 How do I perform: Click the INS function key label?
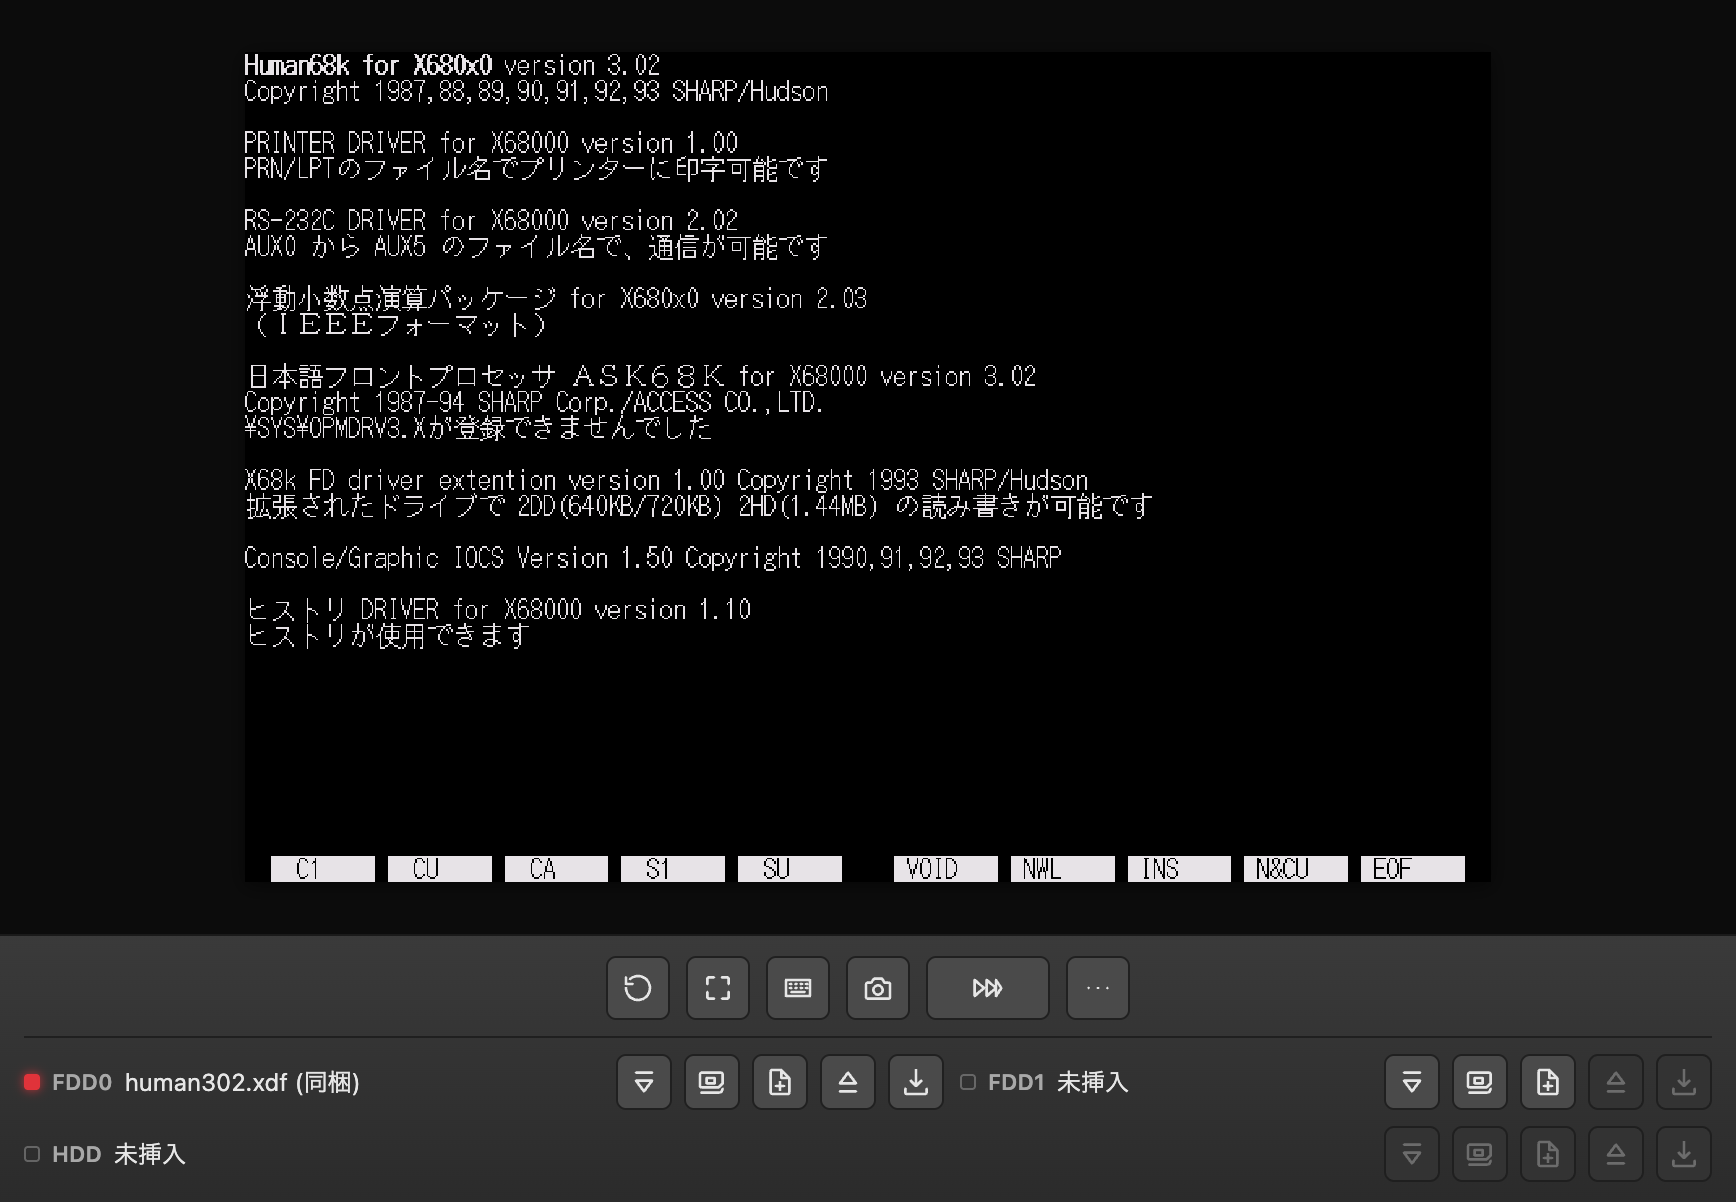[1180, 869]
